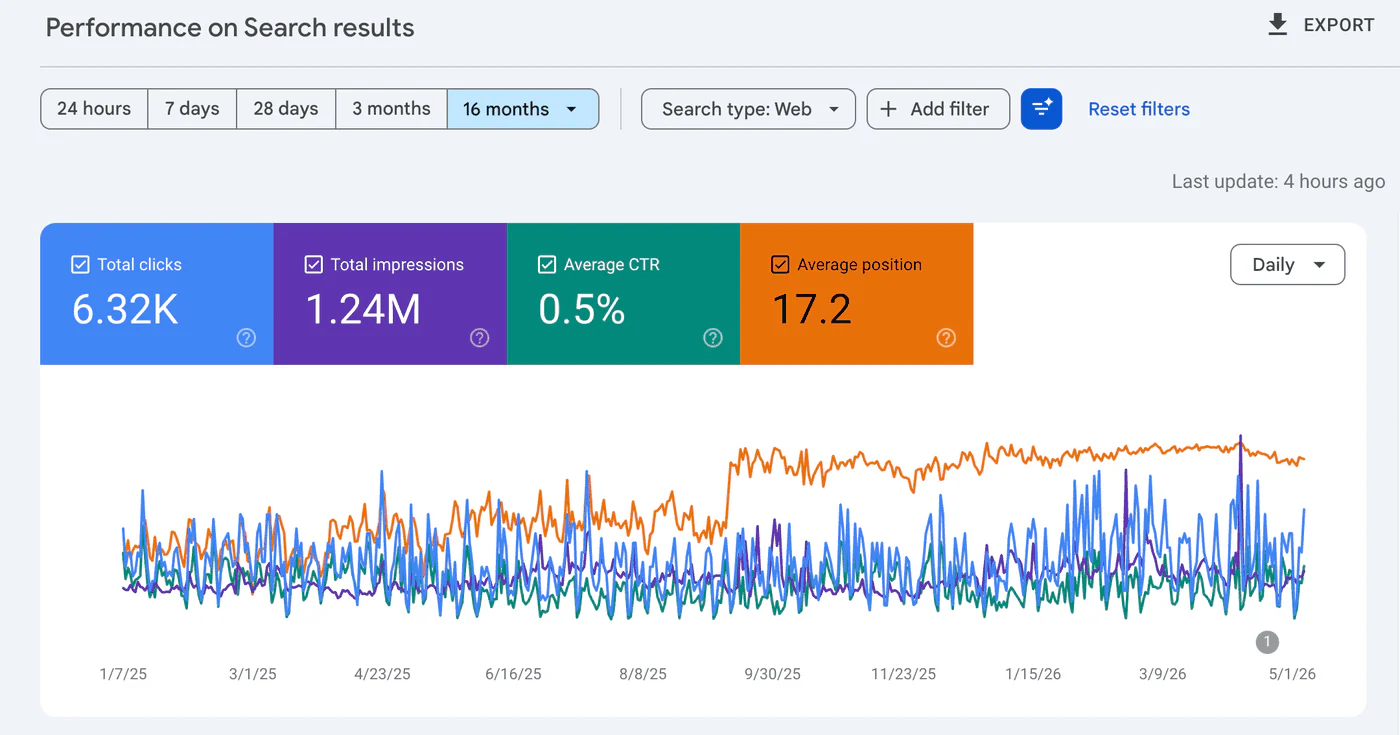Open the filter options blue icon button
Viewport: 1400px width, 735px height.
tap(1041, 109)
